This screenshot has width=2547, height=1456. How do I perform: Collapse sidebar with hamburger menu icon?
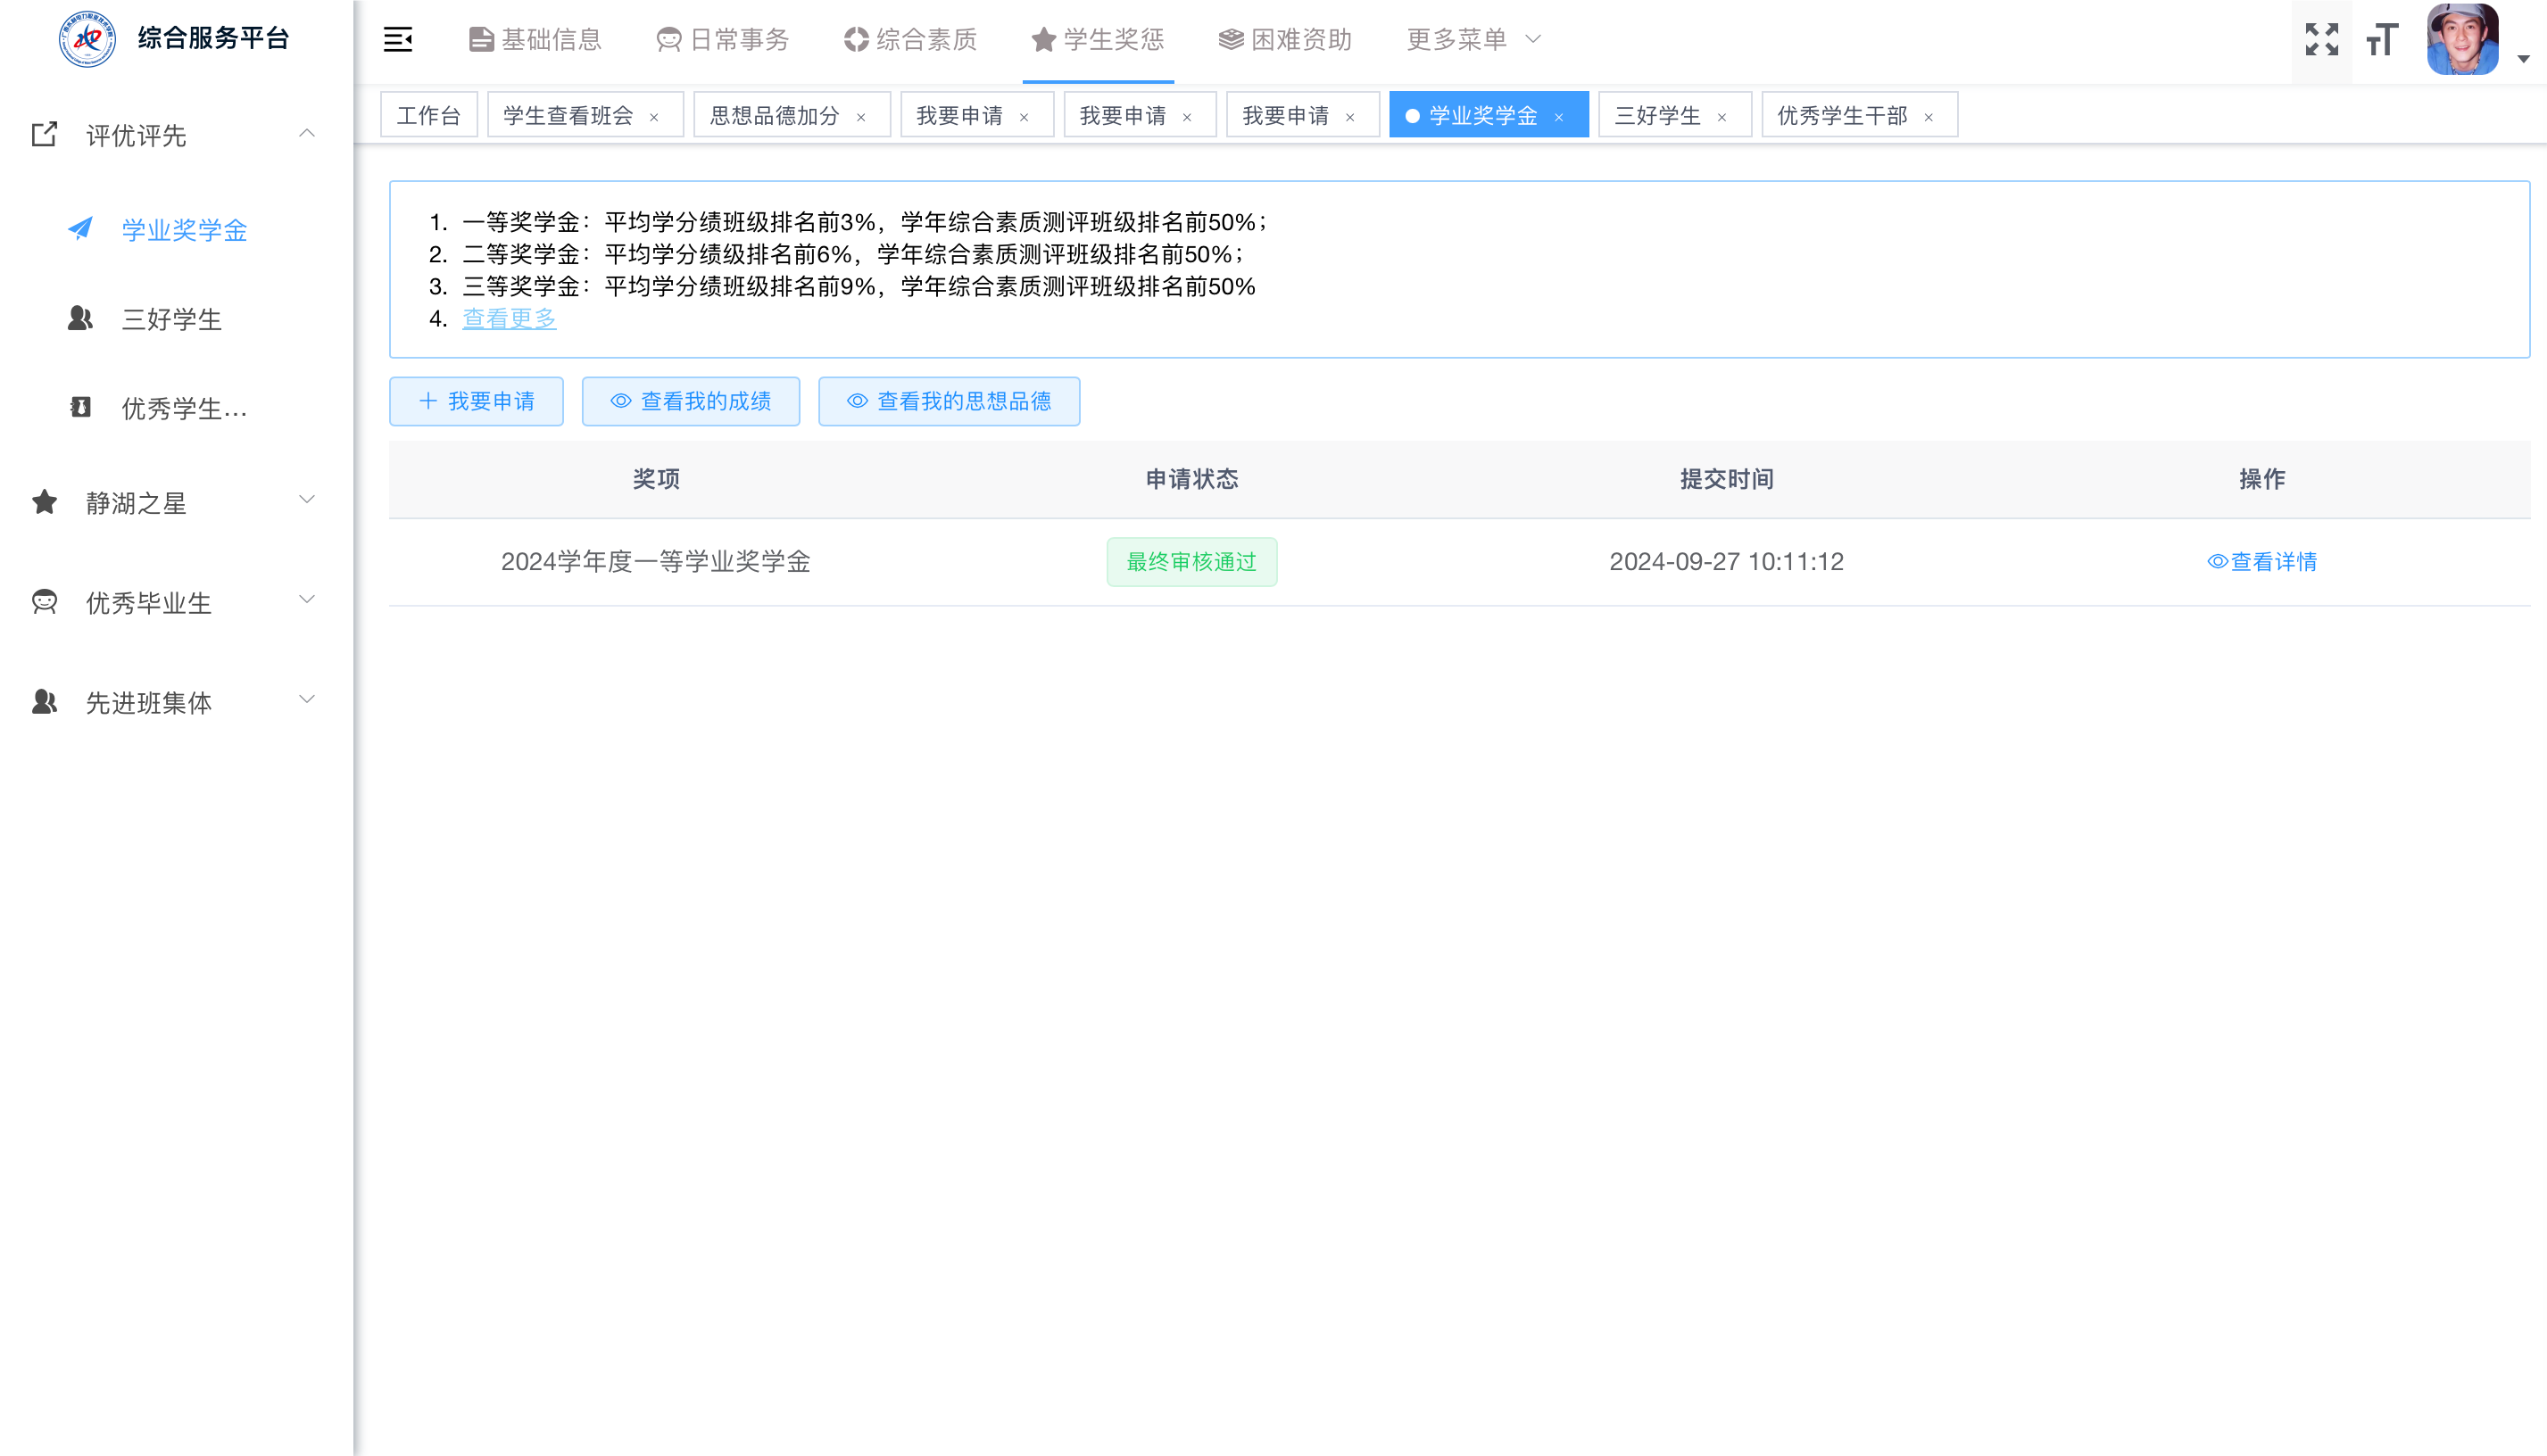(x=398, y=40)
